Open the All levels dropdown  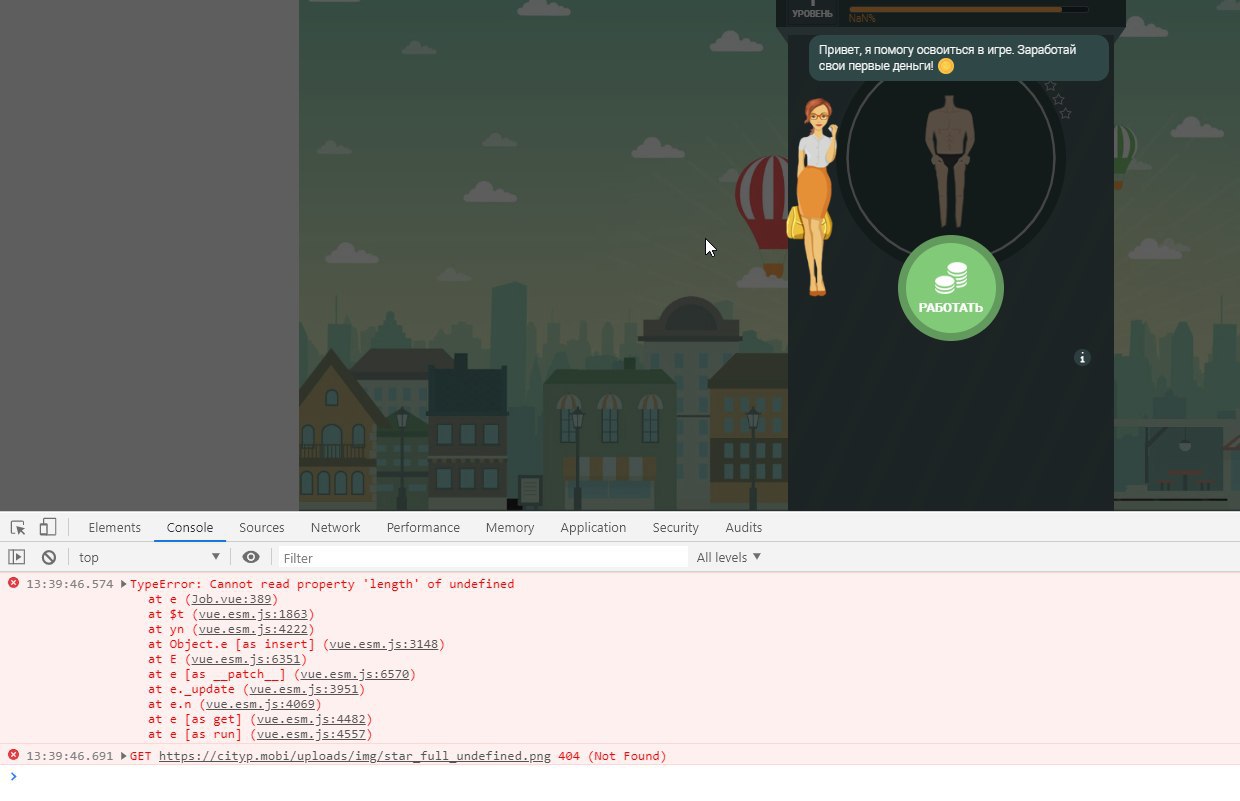[729, 557]
